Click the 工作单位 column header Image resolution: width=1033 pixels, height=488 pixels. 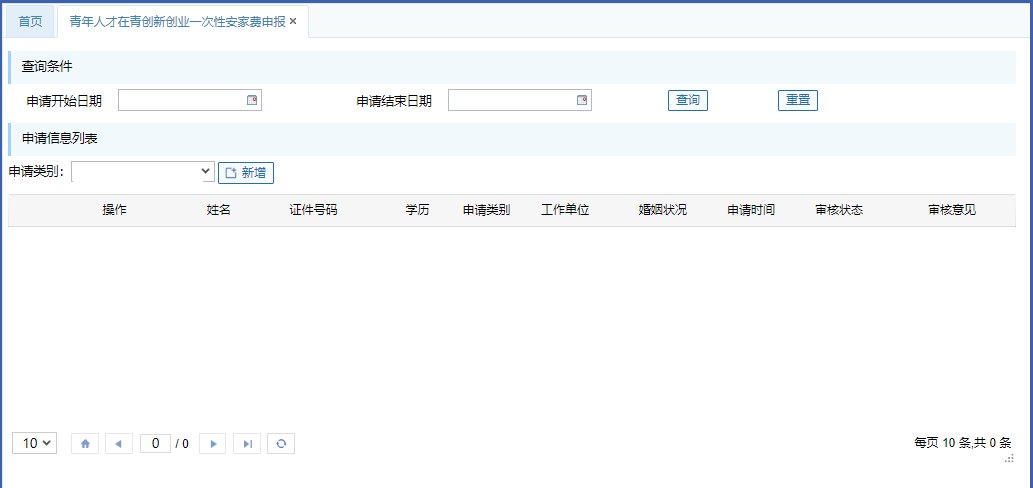(565, 210)
